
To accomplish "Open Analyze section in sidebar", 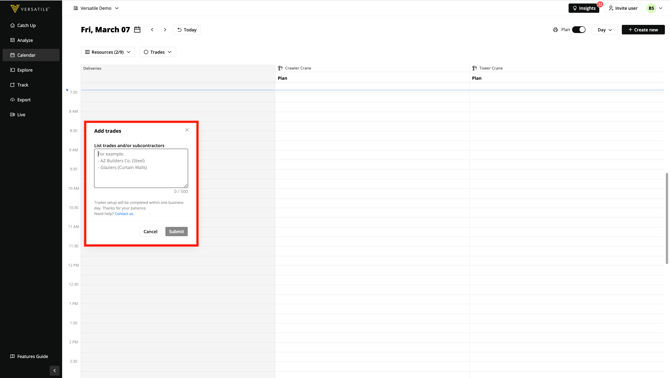I will (21, 40).
